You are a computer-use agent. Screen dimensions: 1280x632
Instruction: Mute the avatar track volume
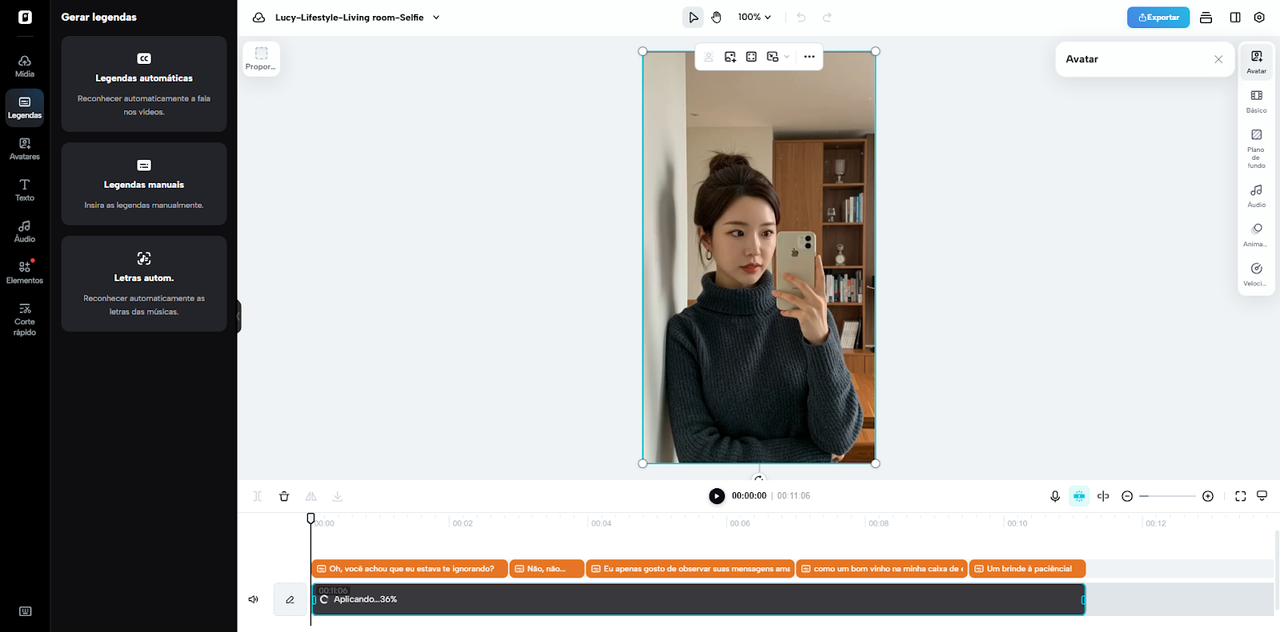point(254,599)
